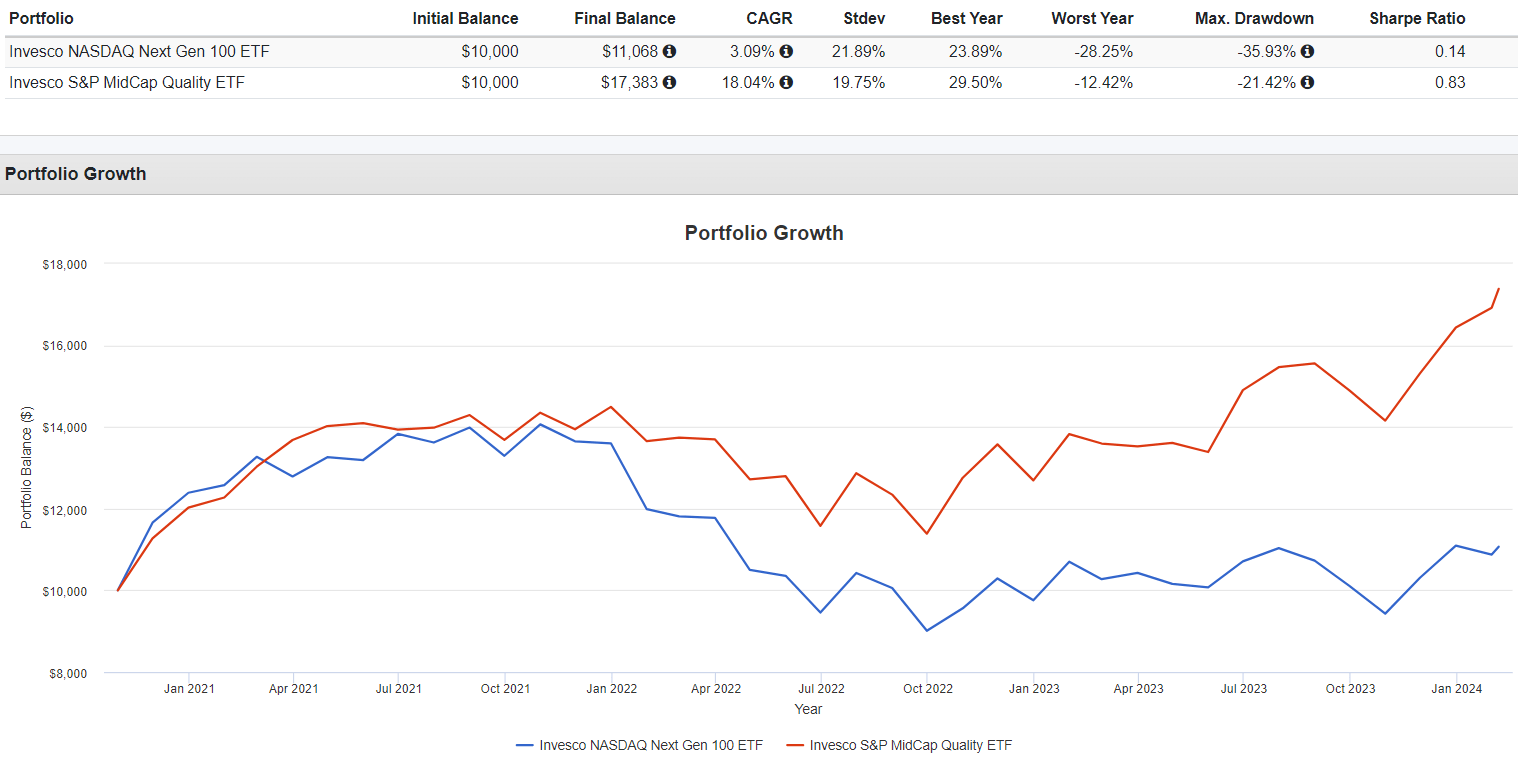This screenshot has width=1518, height=761.
Task: Click the Jan 2022 x-axis label
Action: 611,689
